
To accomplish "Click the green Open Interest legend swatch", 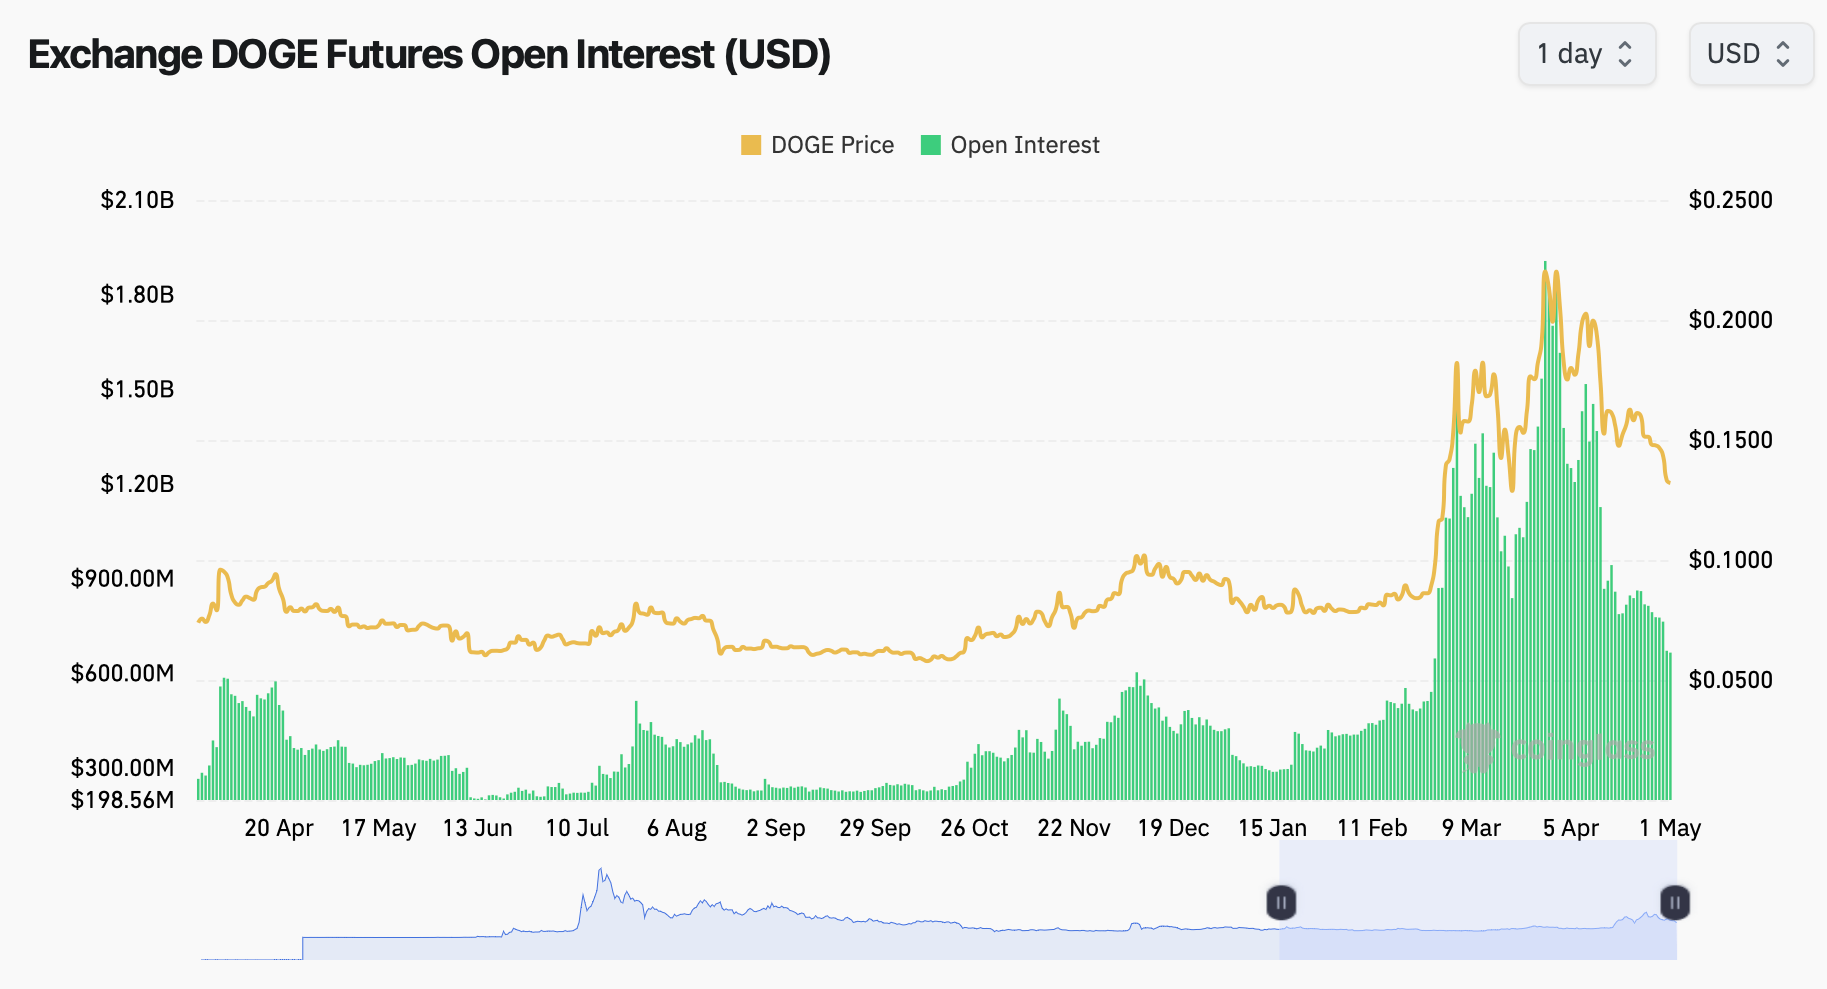I will (930, 144).
